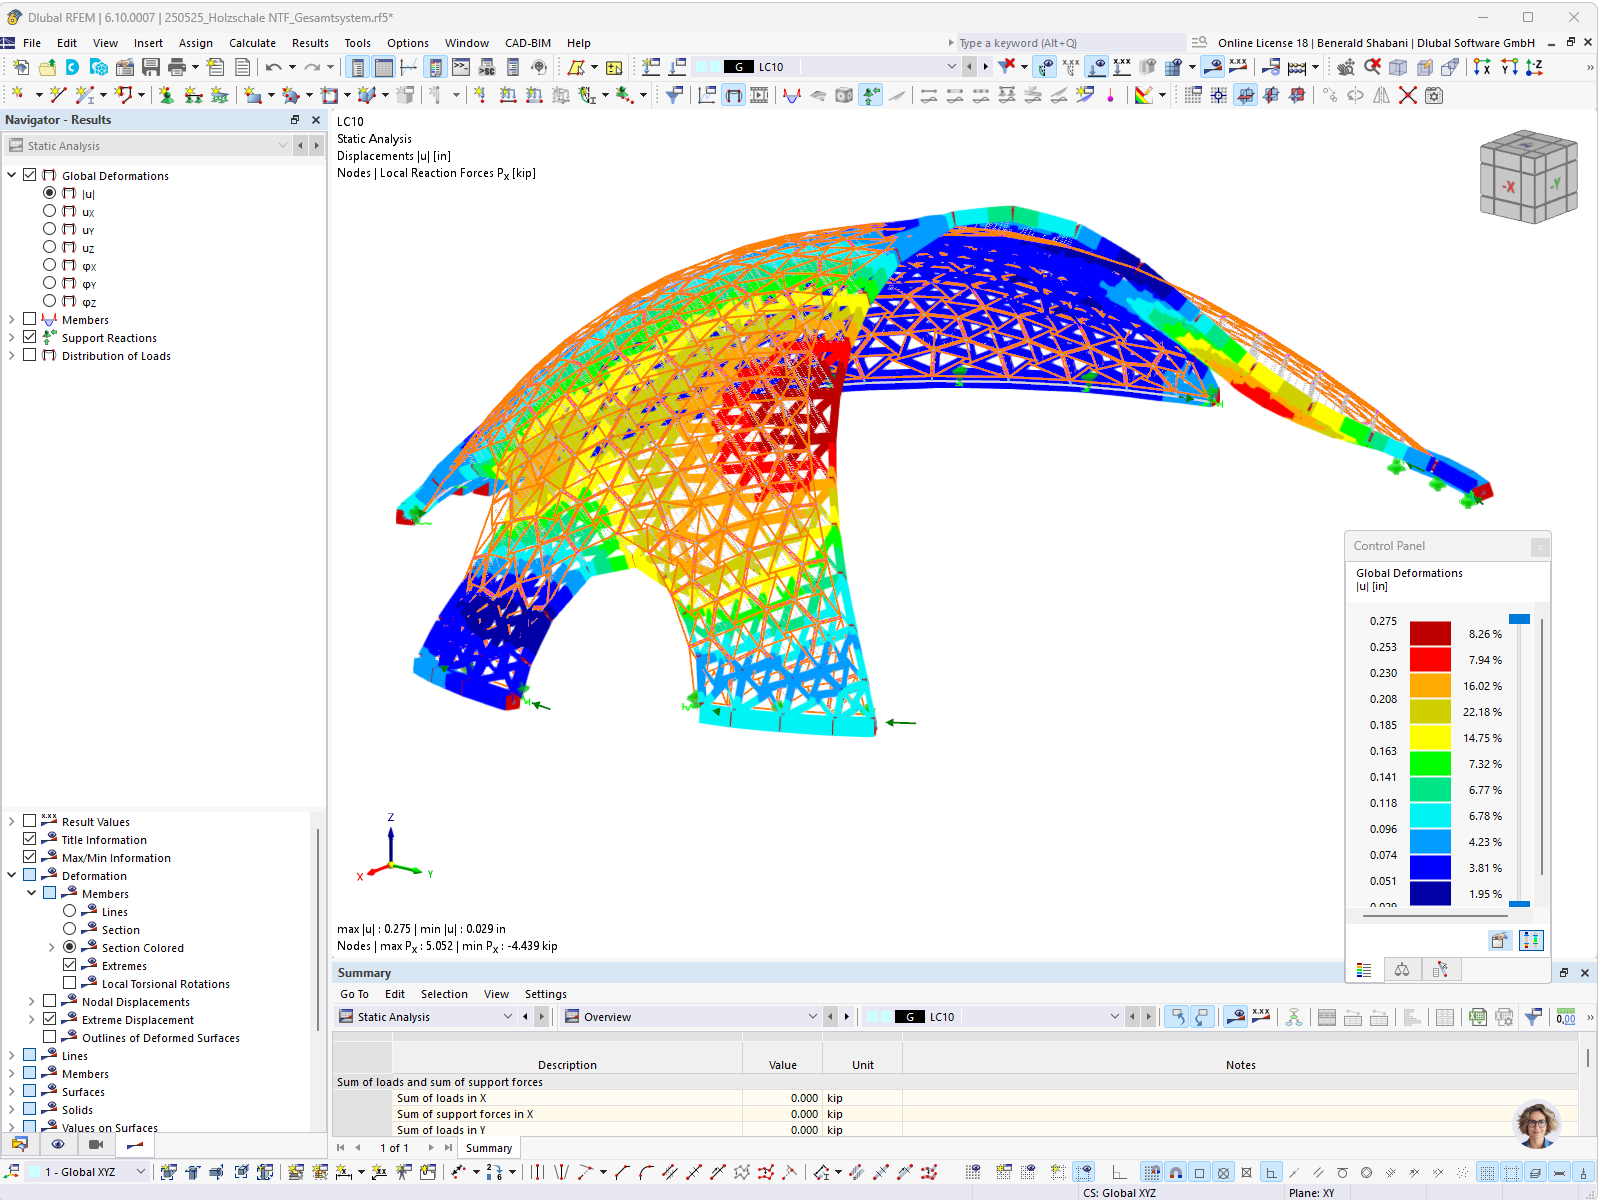Enable the Members checkbox in Results navigator

tap(29, 317)
